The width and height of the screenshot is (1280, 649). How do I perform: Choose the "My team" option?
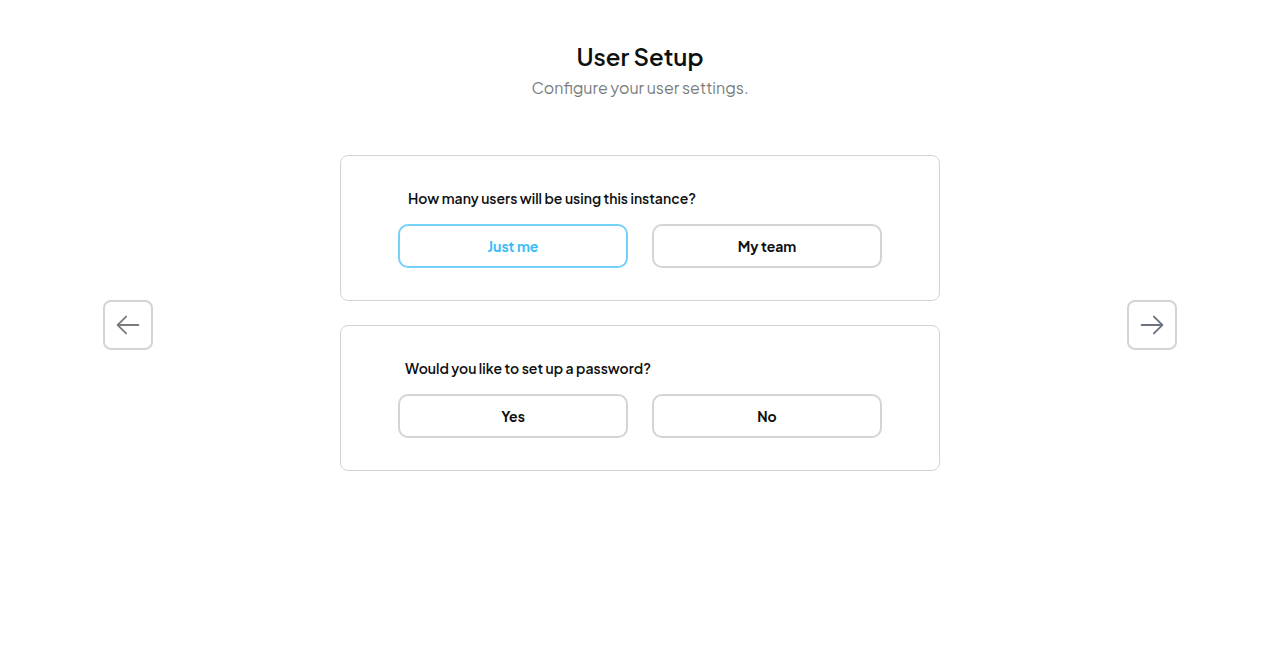[x=767, y=246]
